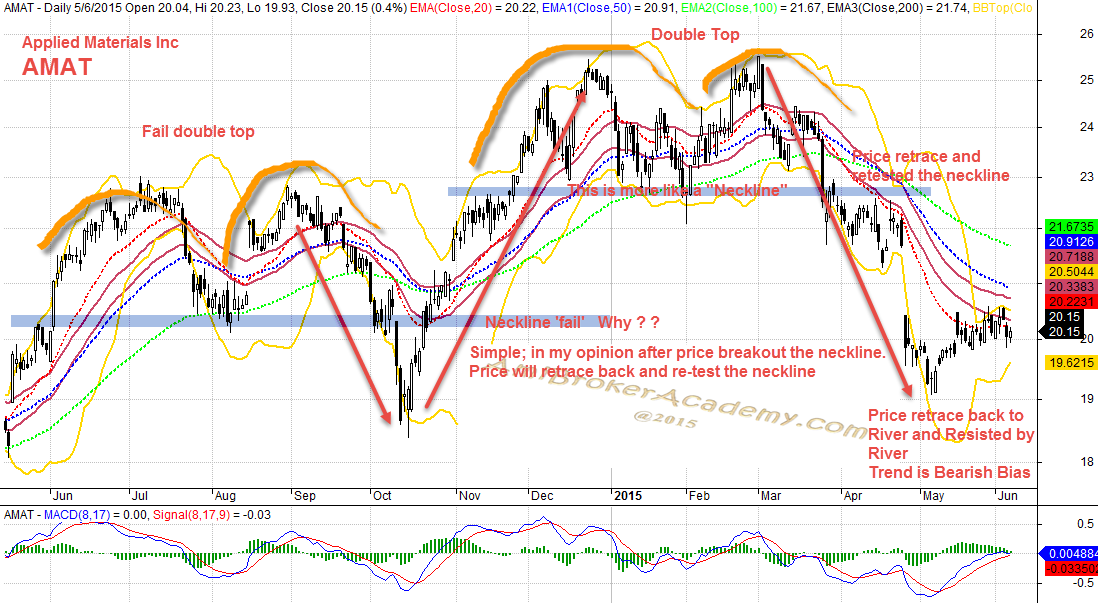Screen dimensions: 1098x603
Task: Click the "Double Top" annotation
Action: click(x=695, y=34)
